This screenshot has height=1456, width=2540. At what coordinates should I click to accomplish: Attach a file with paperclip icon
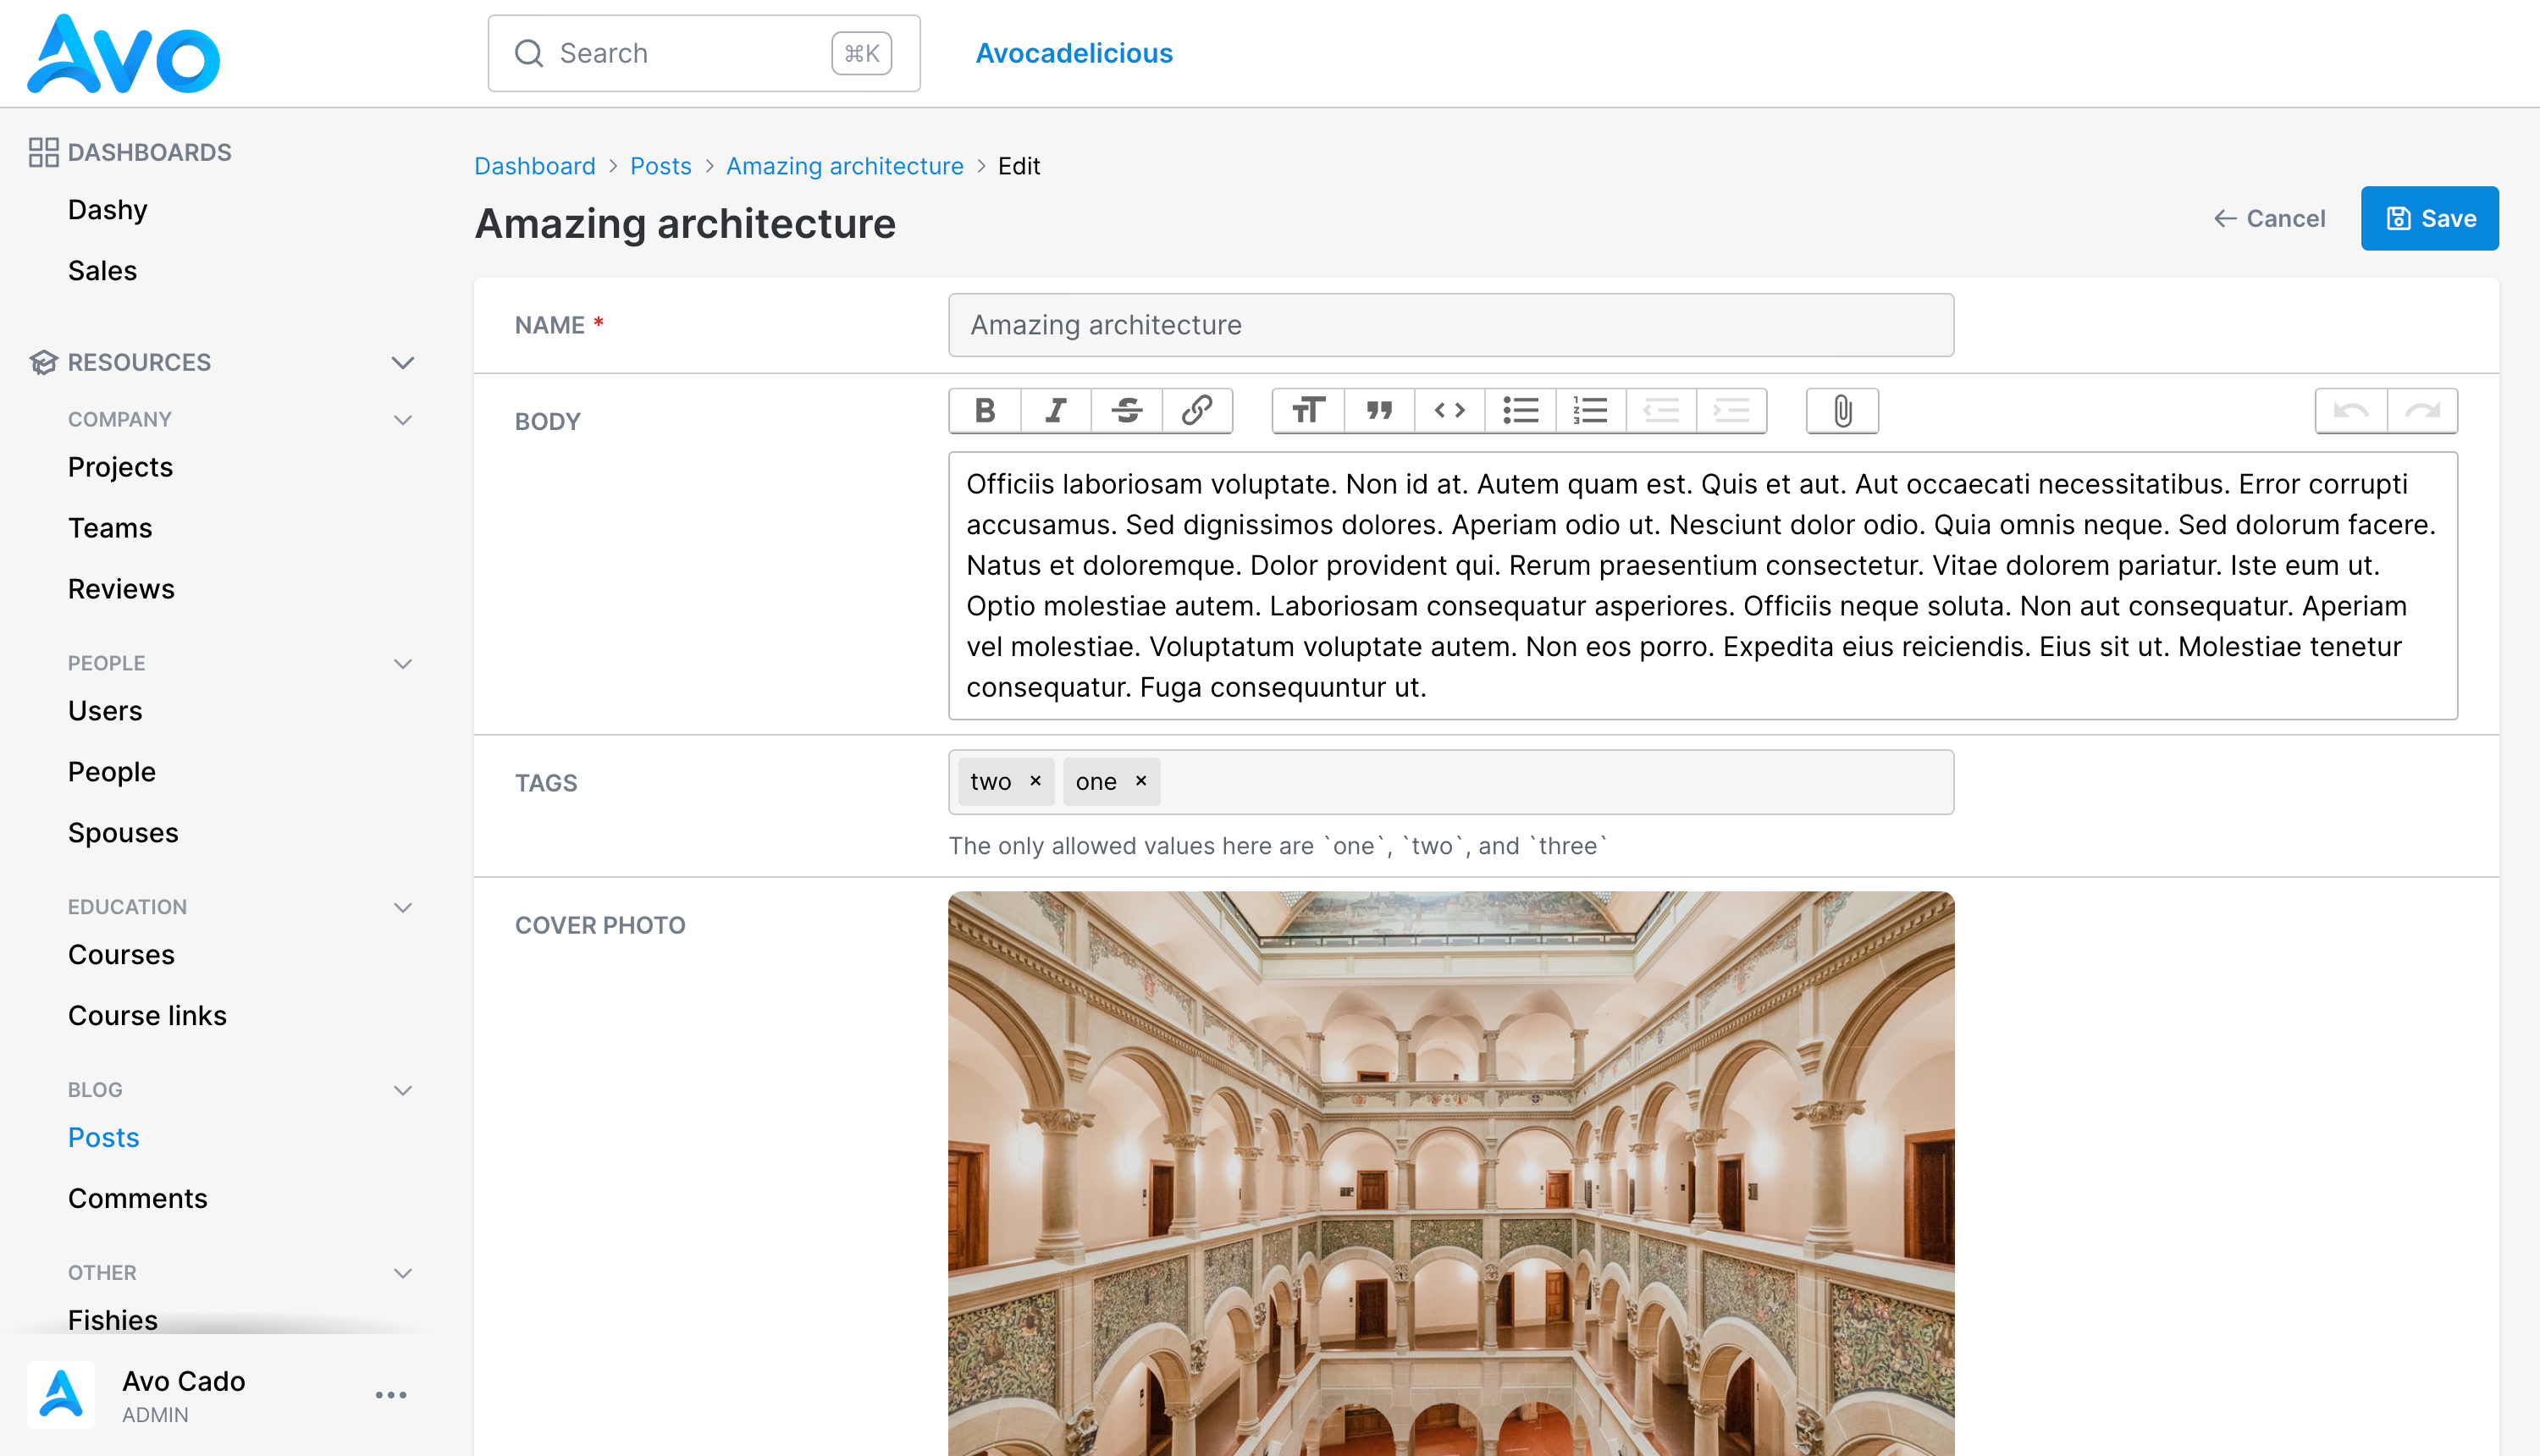click(1842, 411)
